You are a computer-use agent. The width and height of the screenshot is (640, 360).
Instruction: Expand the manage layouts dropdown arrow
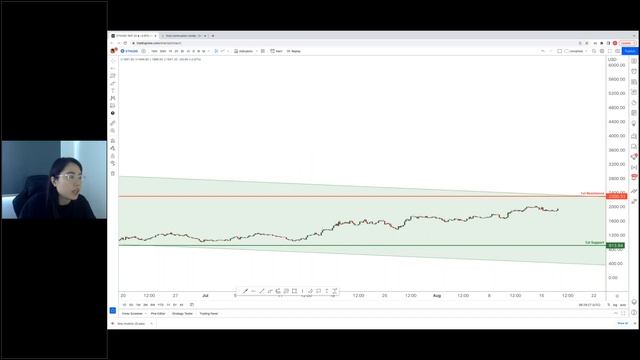click(x=586, y=51)
